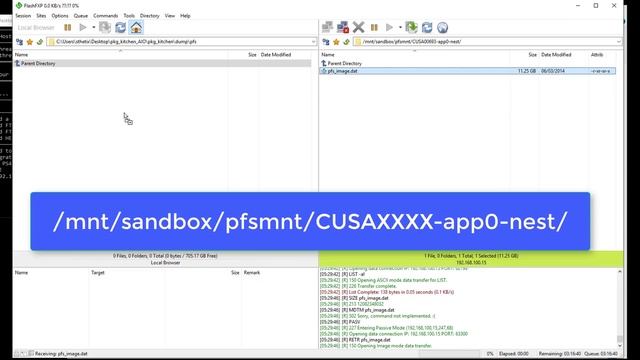Click the Remaining time status entry
This screenshot has width=640, height=360.
[560, 354]
